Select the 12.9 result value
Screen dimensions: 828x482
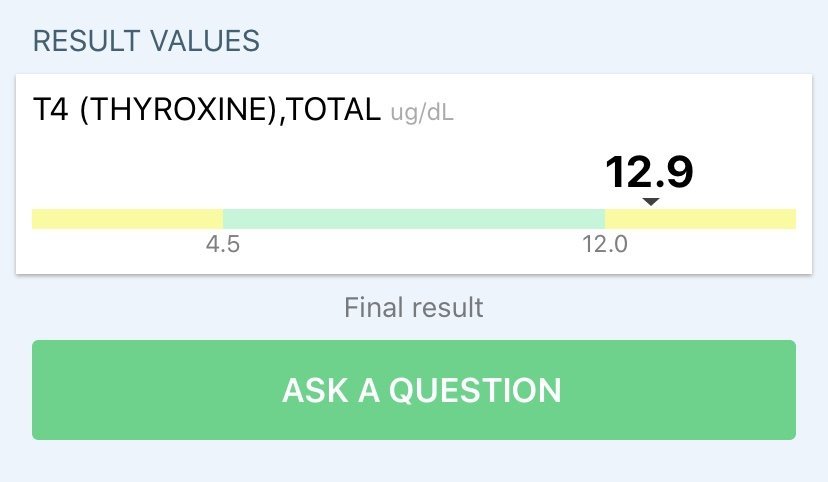[x=649, y=172]
